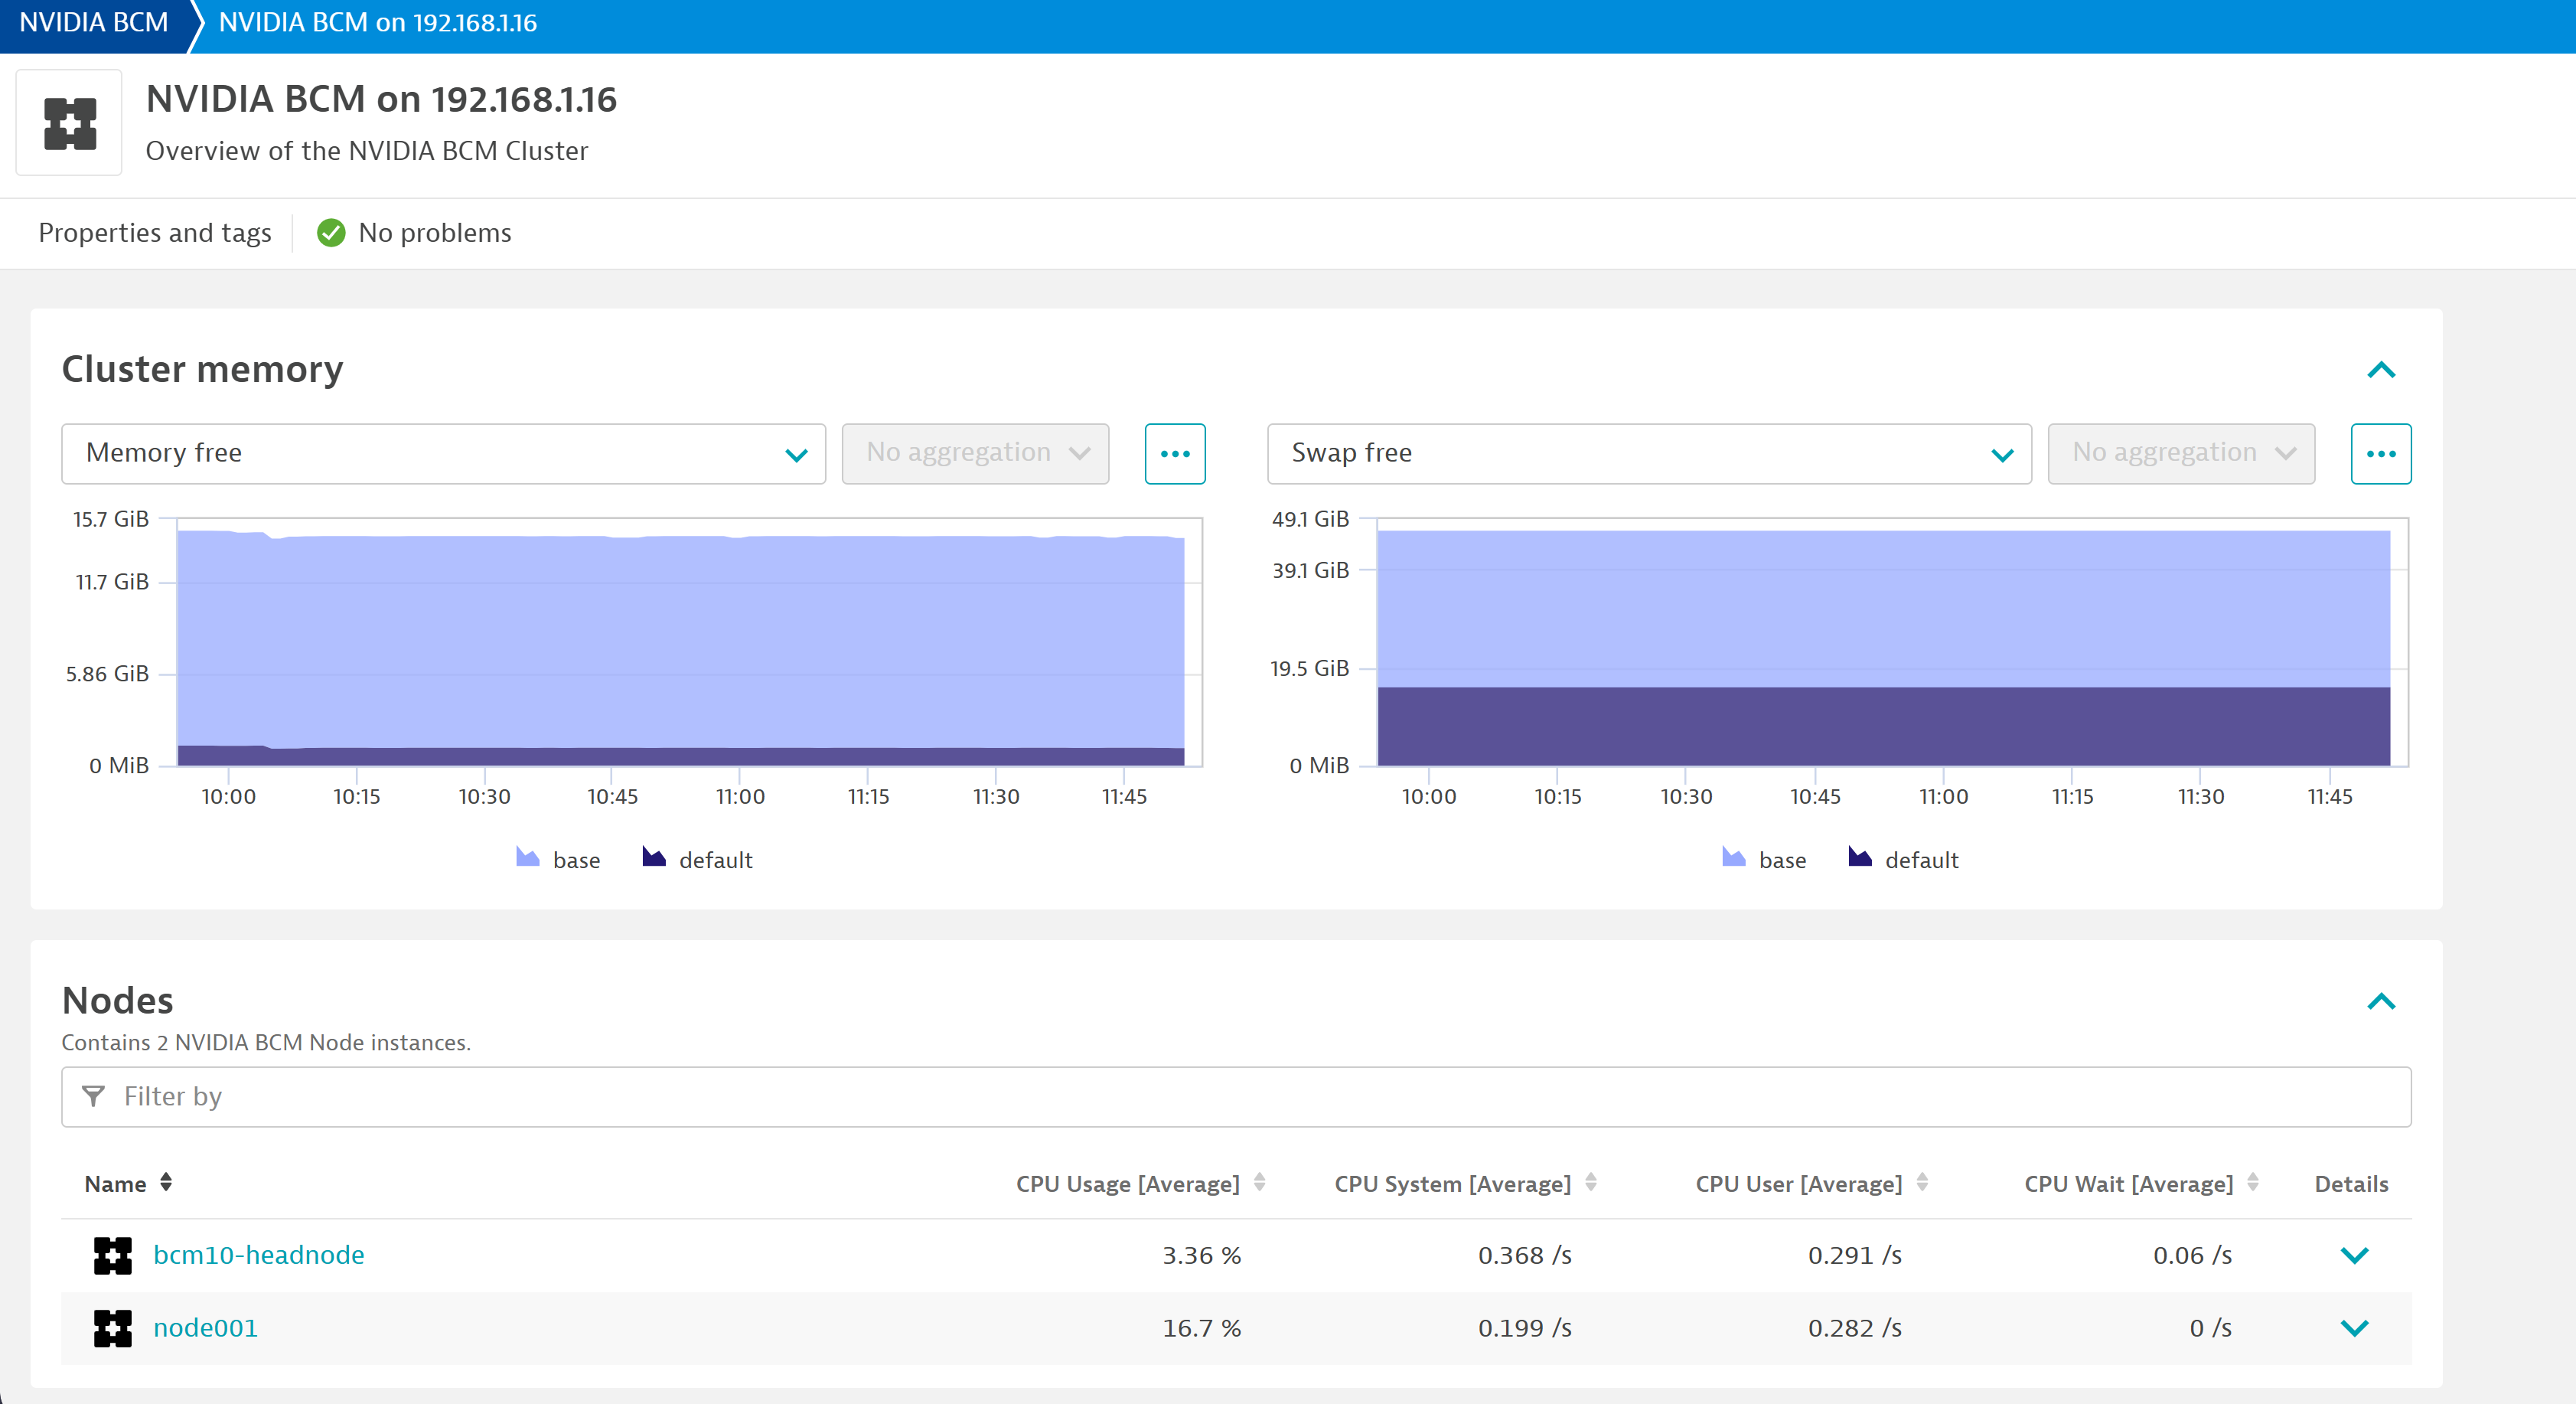The height and width of the screenshot is (1404, 2576).
Task: Toggle default series in Swap free legend
Action: pyautogui.click(x=1904, y=859)
